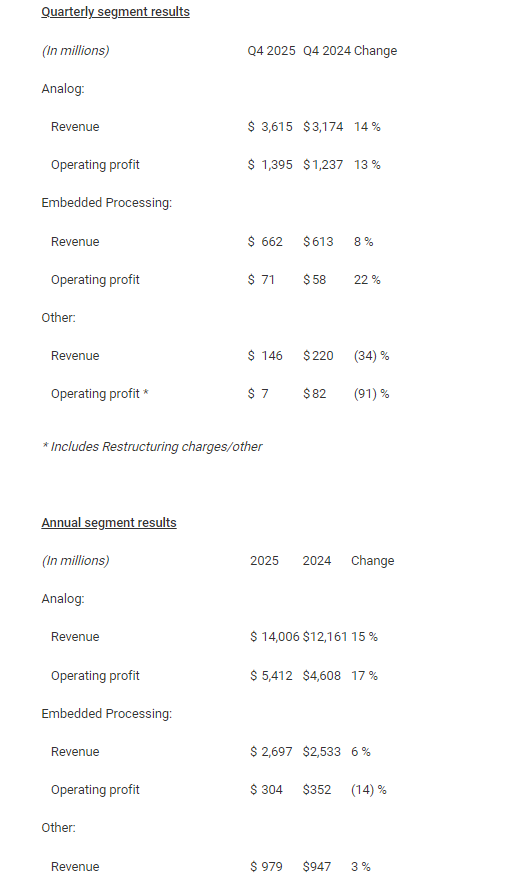This screenshot has height=891, width=513.
Task: Select the 22 % Embedded profit change
Action: (x=367, y=280)
